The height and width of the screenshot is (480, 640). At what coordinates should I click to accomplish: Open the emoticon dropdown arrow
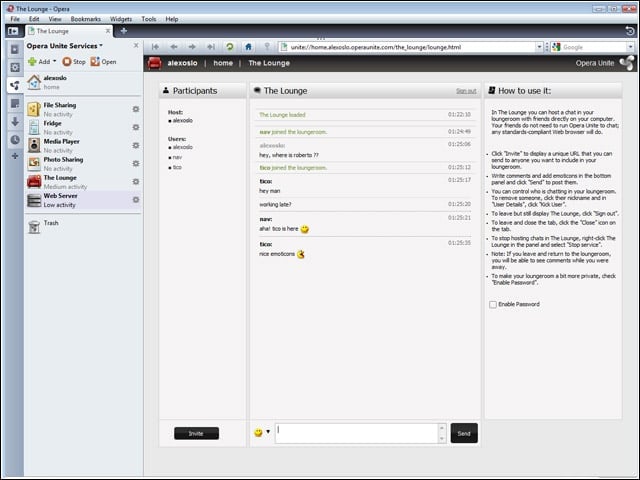(268, 431)
